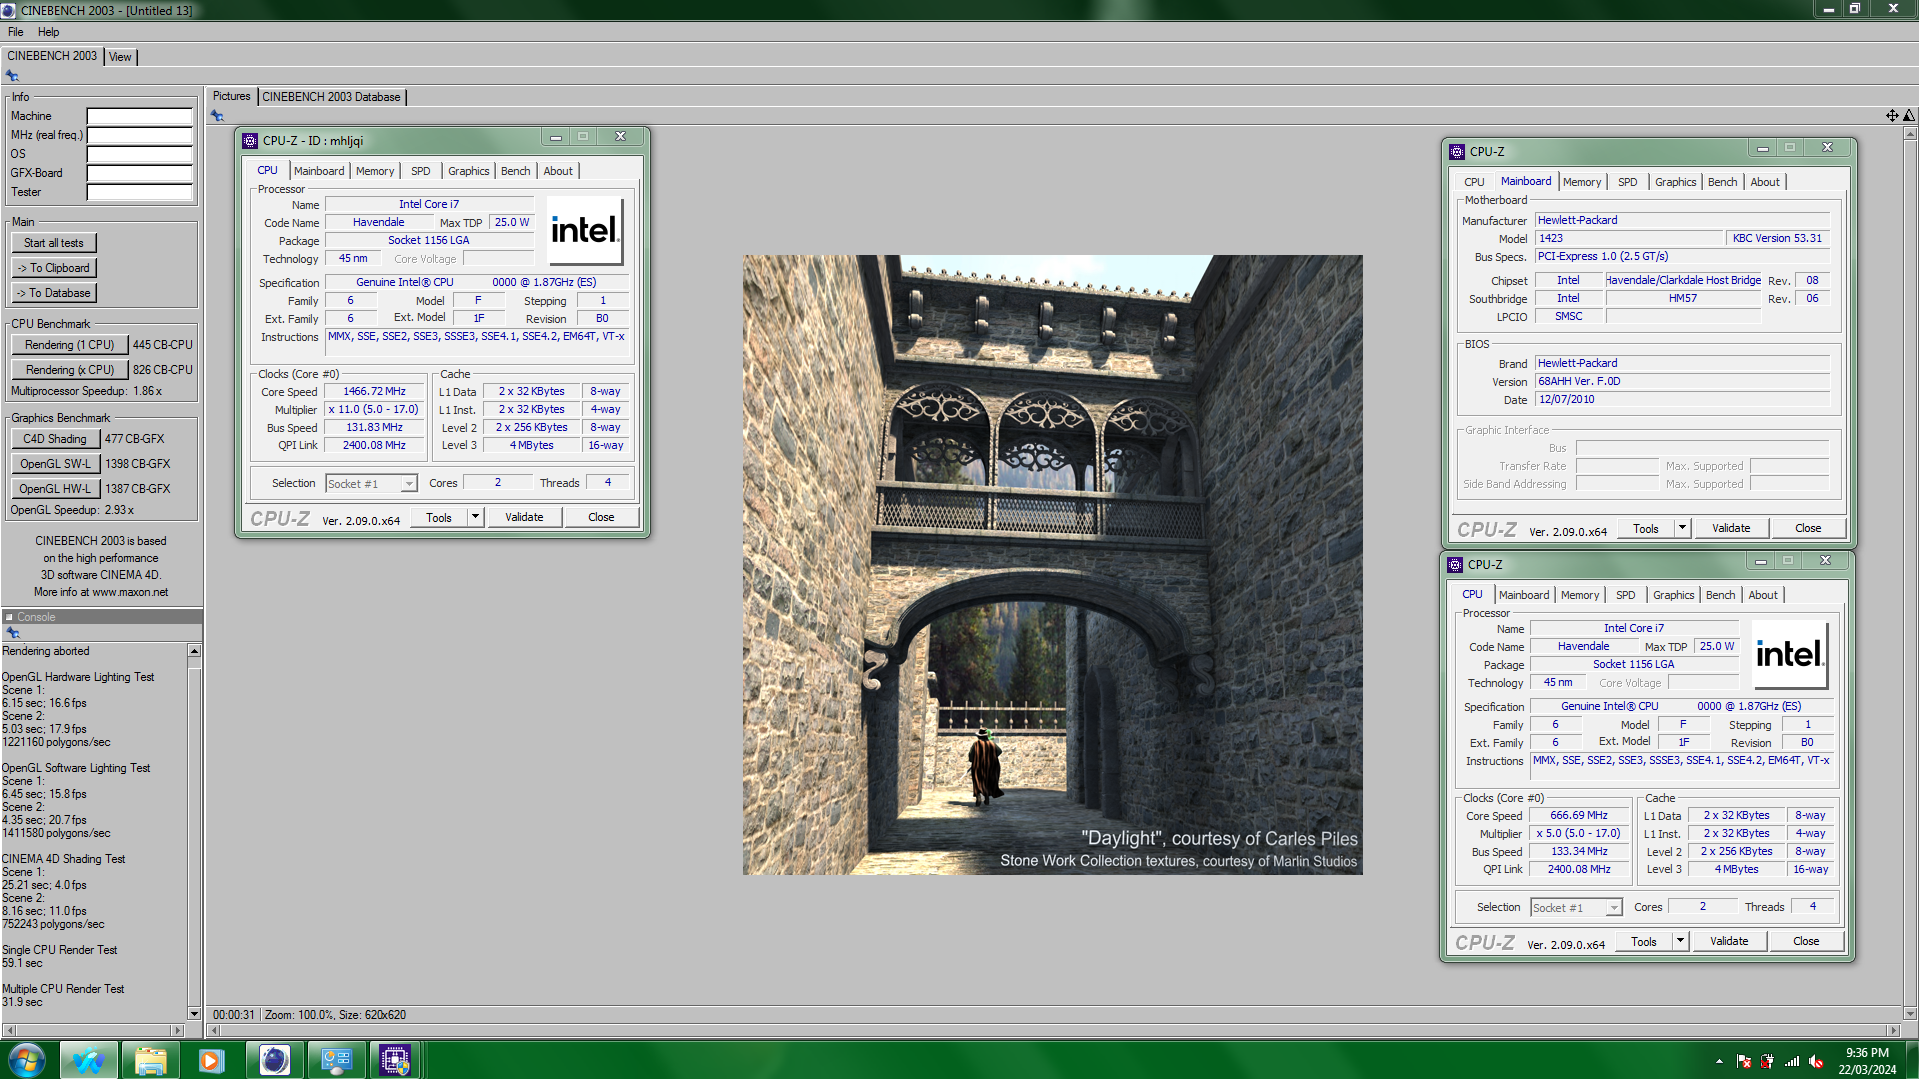
Task: Click chip icon in lower-right CPU-Z title bar
Action: click(1455, 565)
